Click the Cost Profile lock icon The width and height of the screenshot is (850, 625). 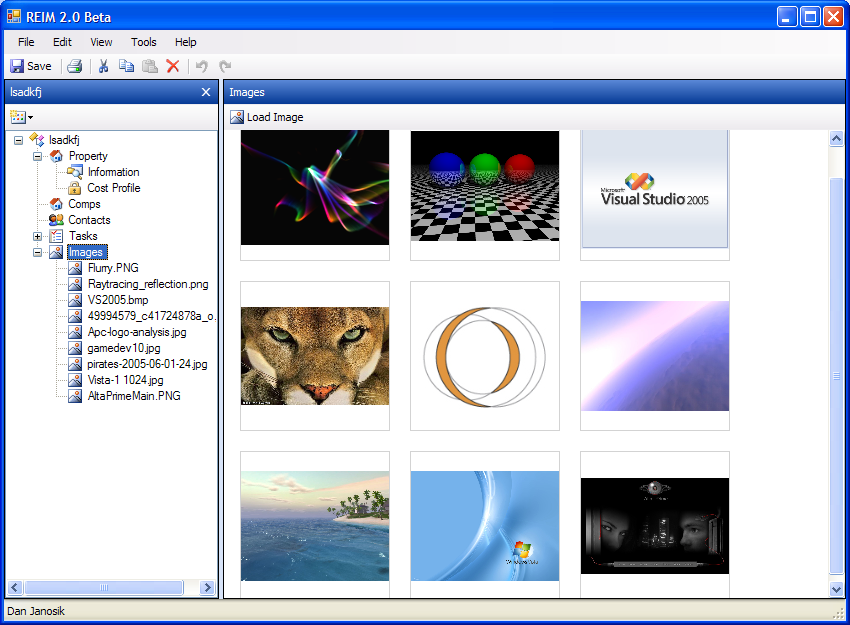click(75, 188)
